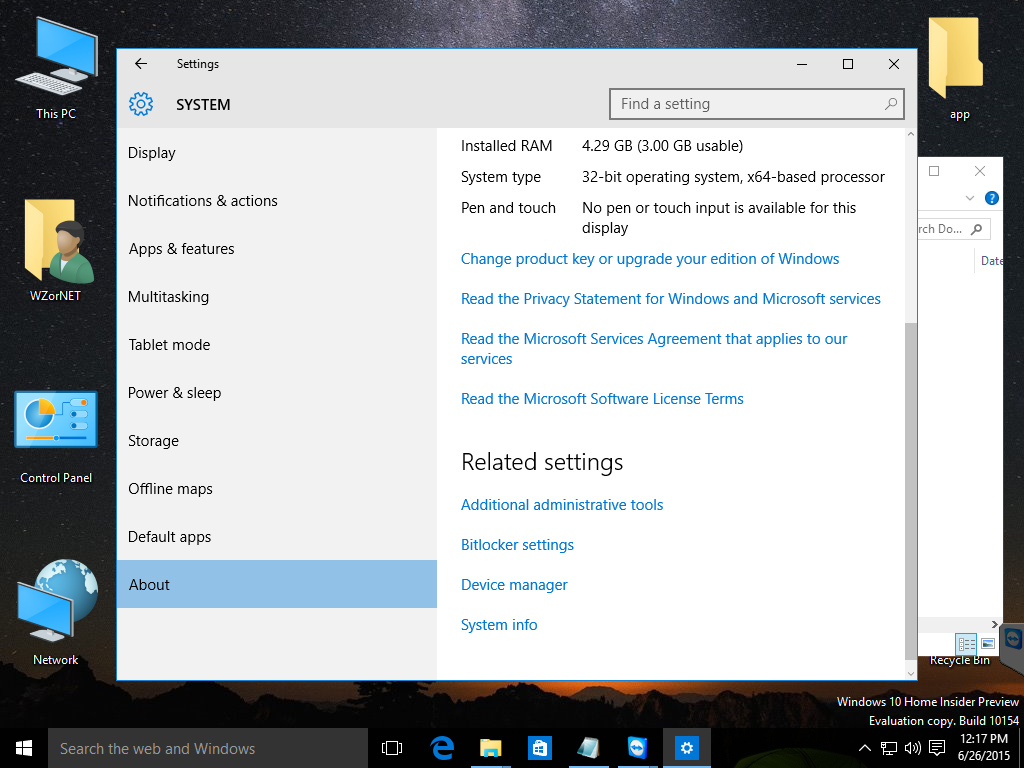The width and height of the screenshot is (1024, 768).
Task: Open the Privacy Statement link
Action: [671, 298]
